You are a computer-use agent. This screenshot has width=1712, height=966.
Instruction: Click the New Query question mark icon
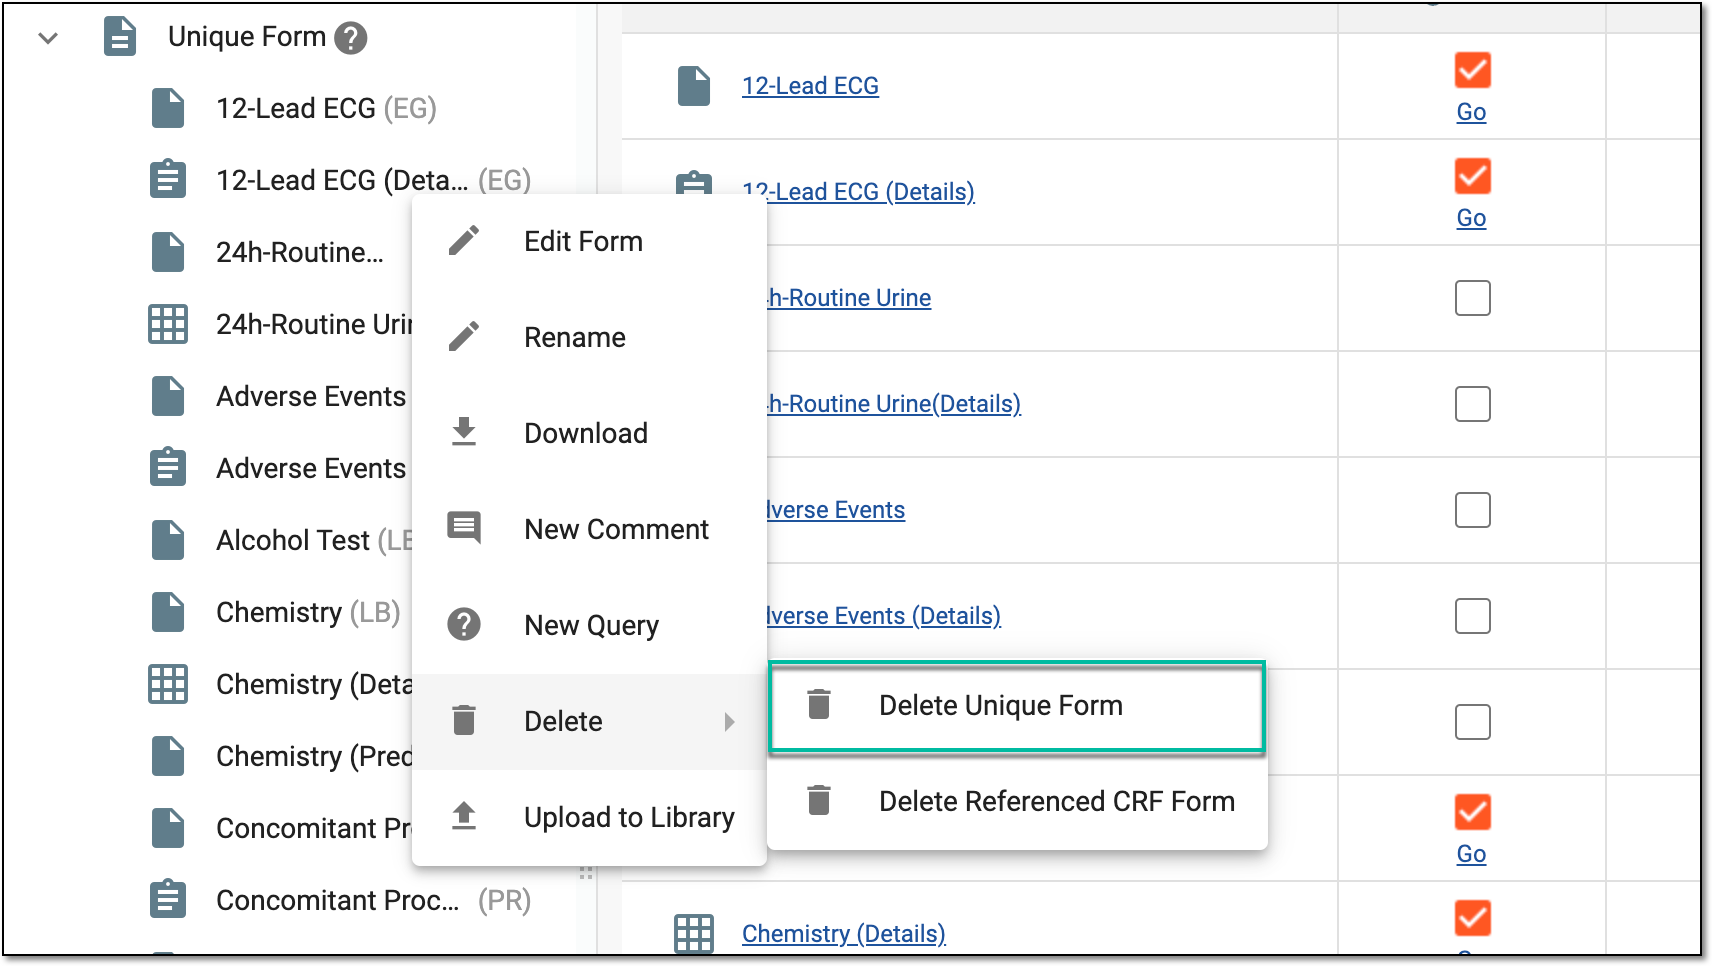464,624
